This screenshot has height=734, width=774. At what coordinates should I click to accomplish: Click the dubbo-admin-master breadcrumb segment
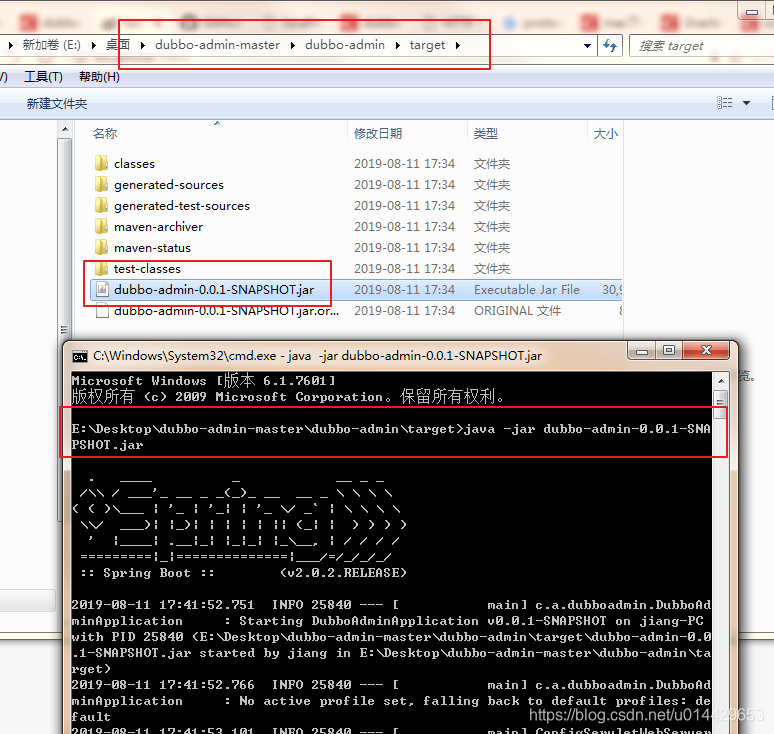pos(217,45)
